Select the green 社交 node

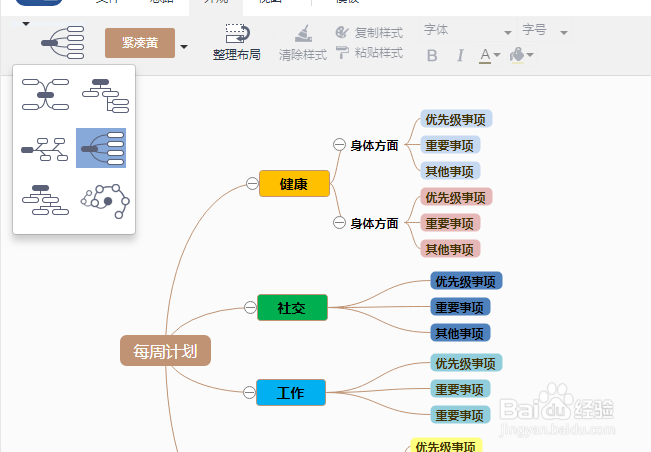(292, 308)
